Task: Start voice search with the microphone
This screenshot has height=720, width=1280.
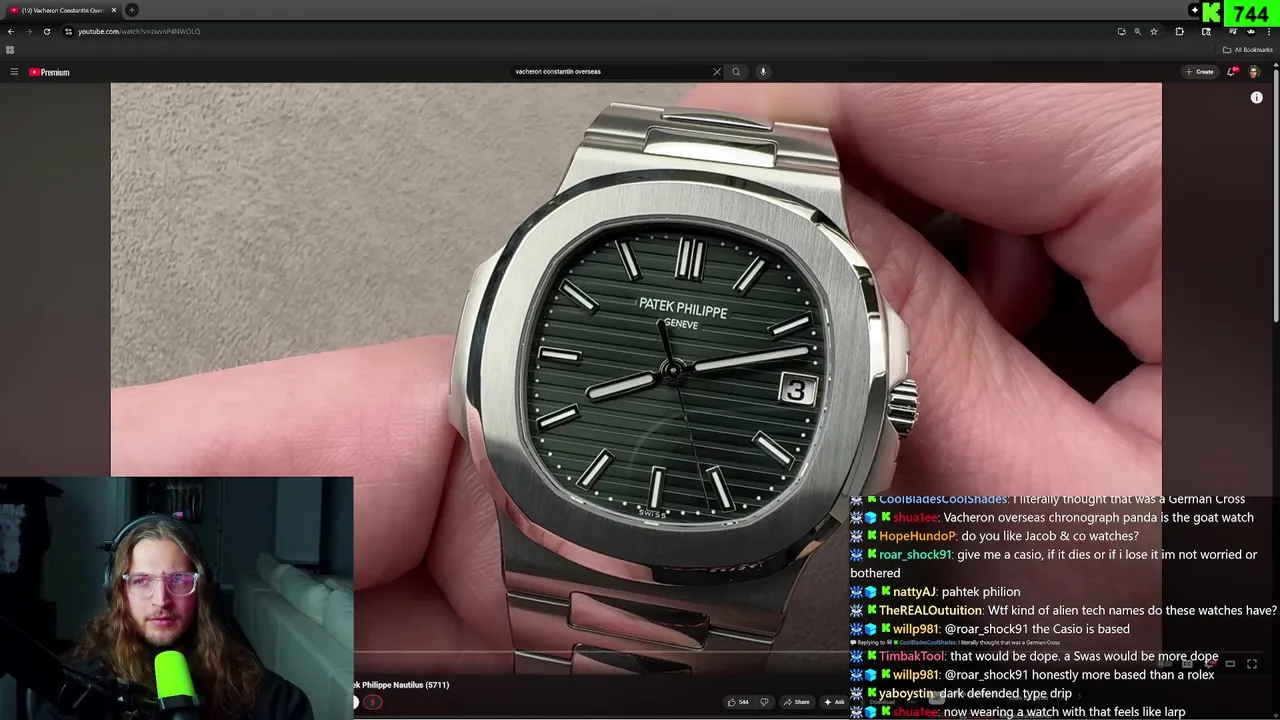Action: point(763,72)
